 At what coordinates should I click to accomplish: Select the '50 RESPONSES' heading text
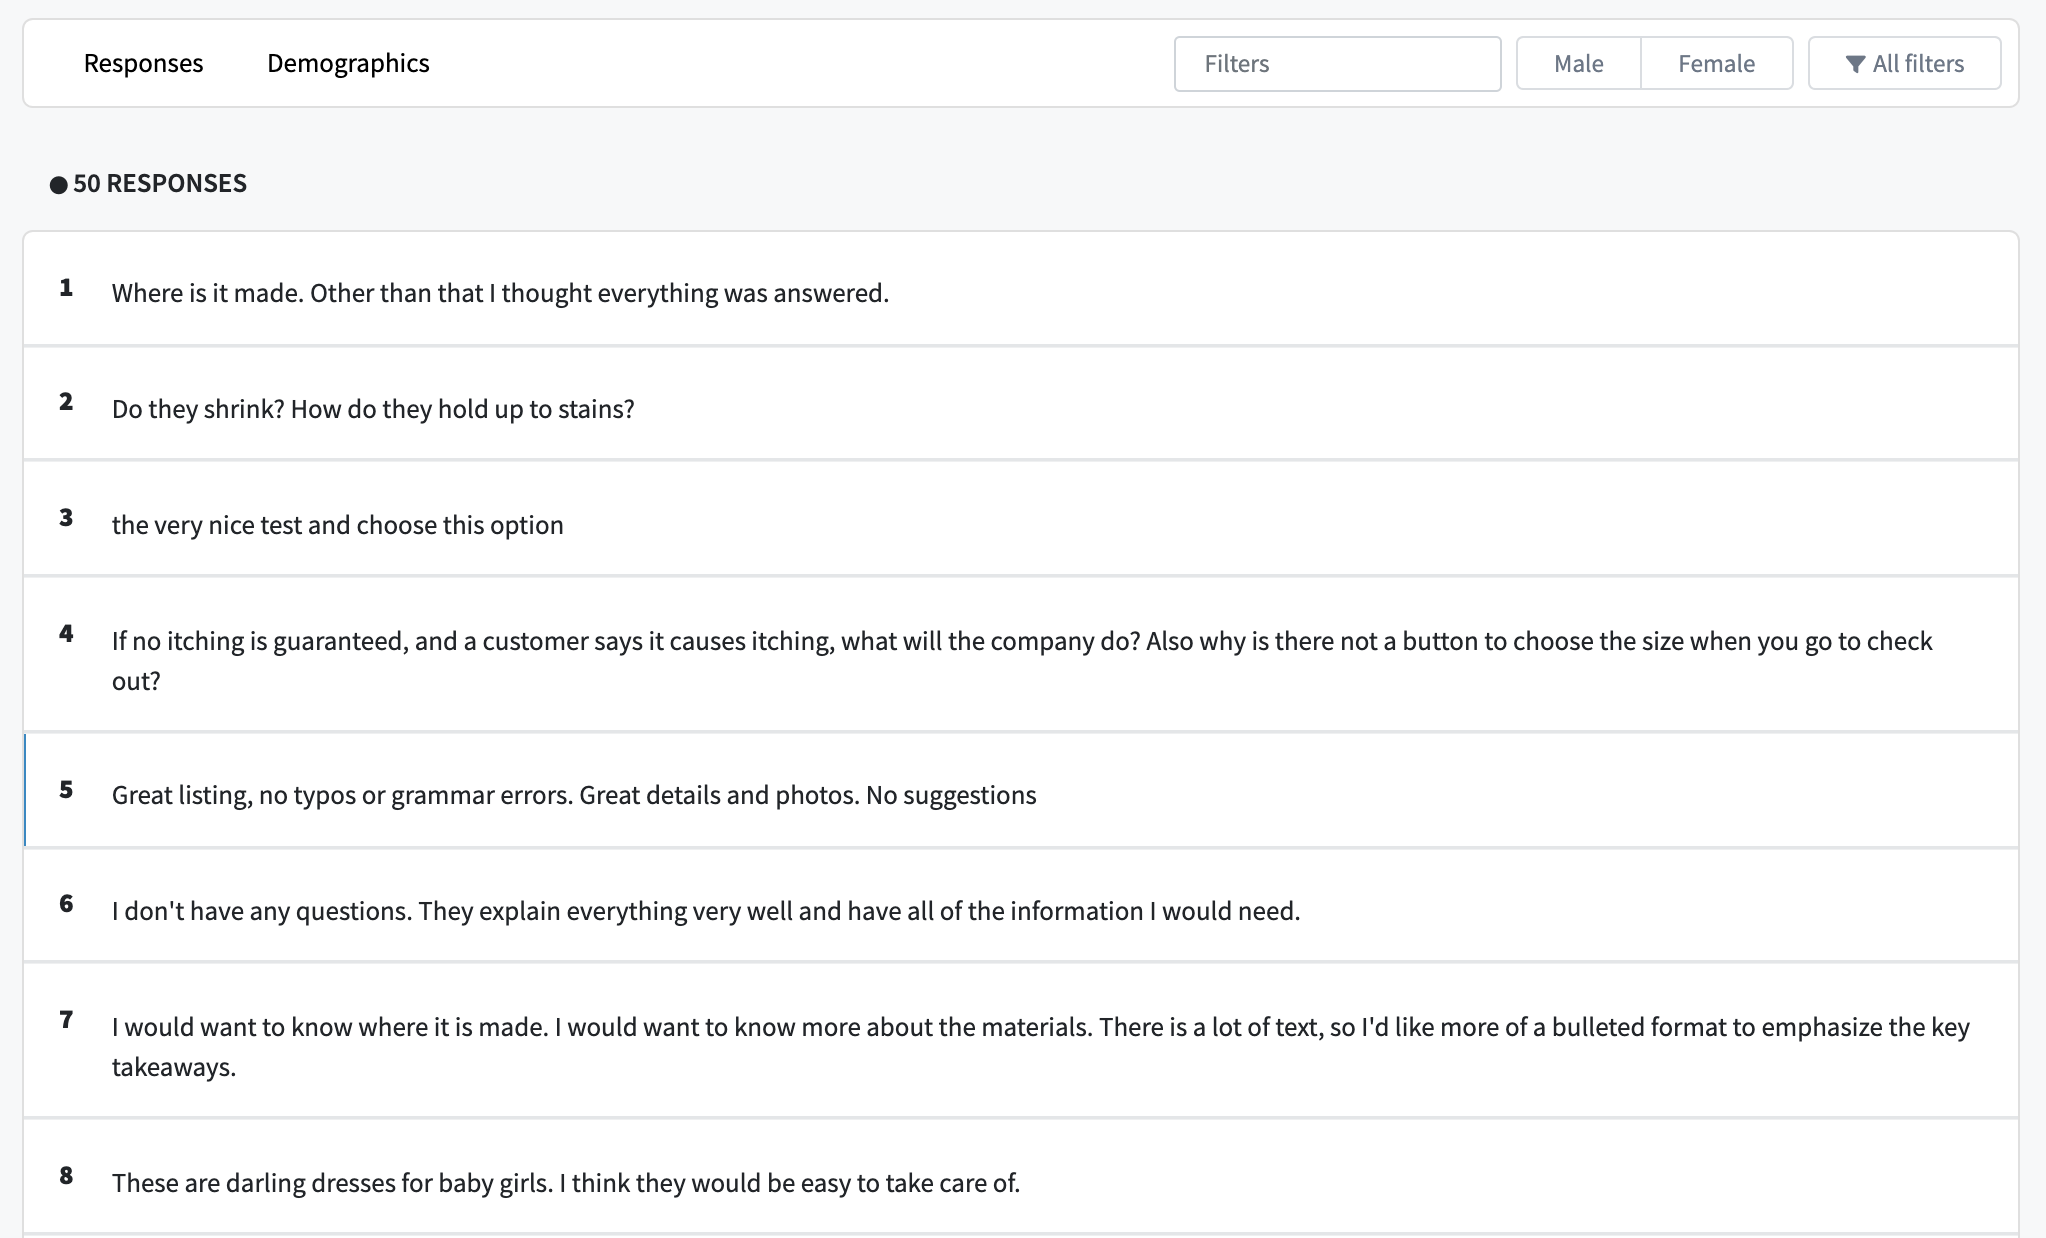point(160,183)
